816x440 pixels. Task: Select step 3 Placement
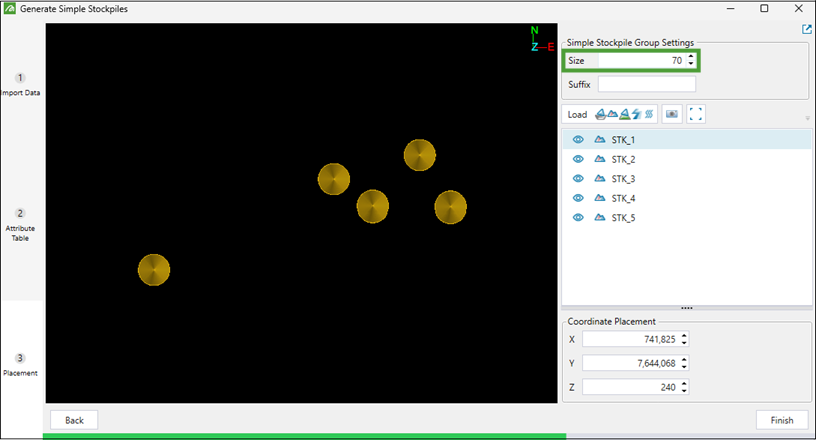coord(20,365)
